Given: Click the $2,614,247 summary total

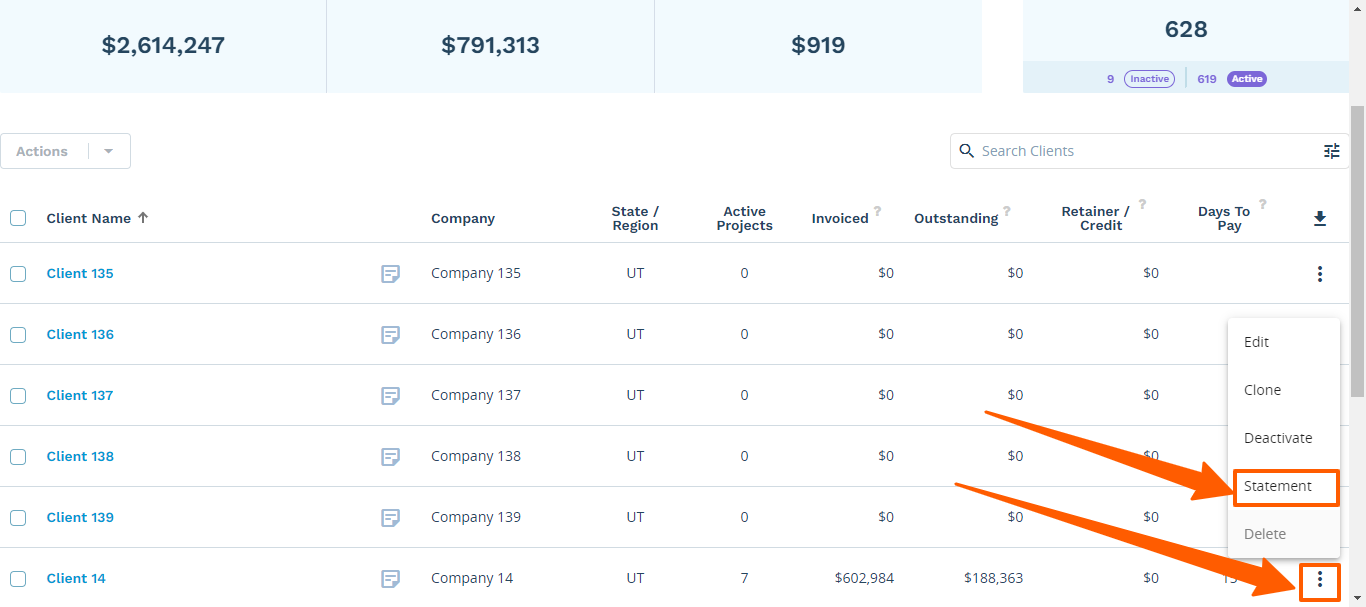Looking at the screenshot, I should 163,46.
